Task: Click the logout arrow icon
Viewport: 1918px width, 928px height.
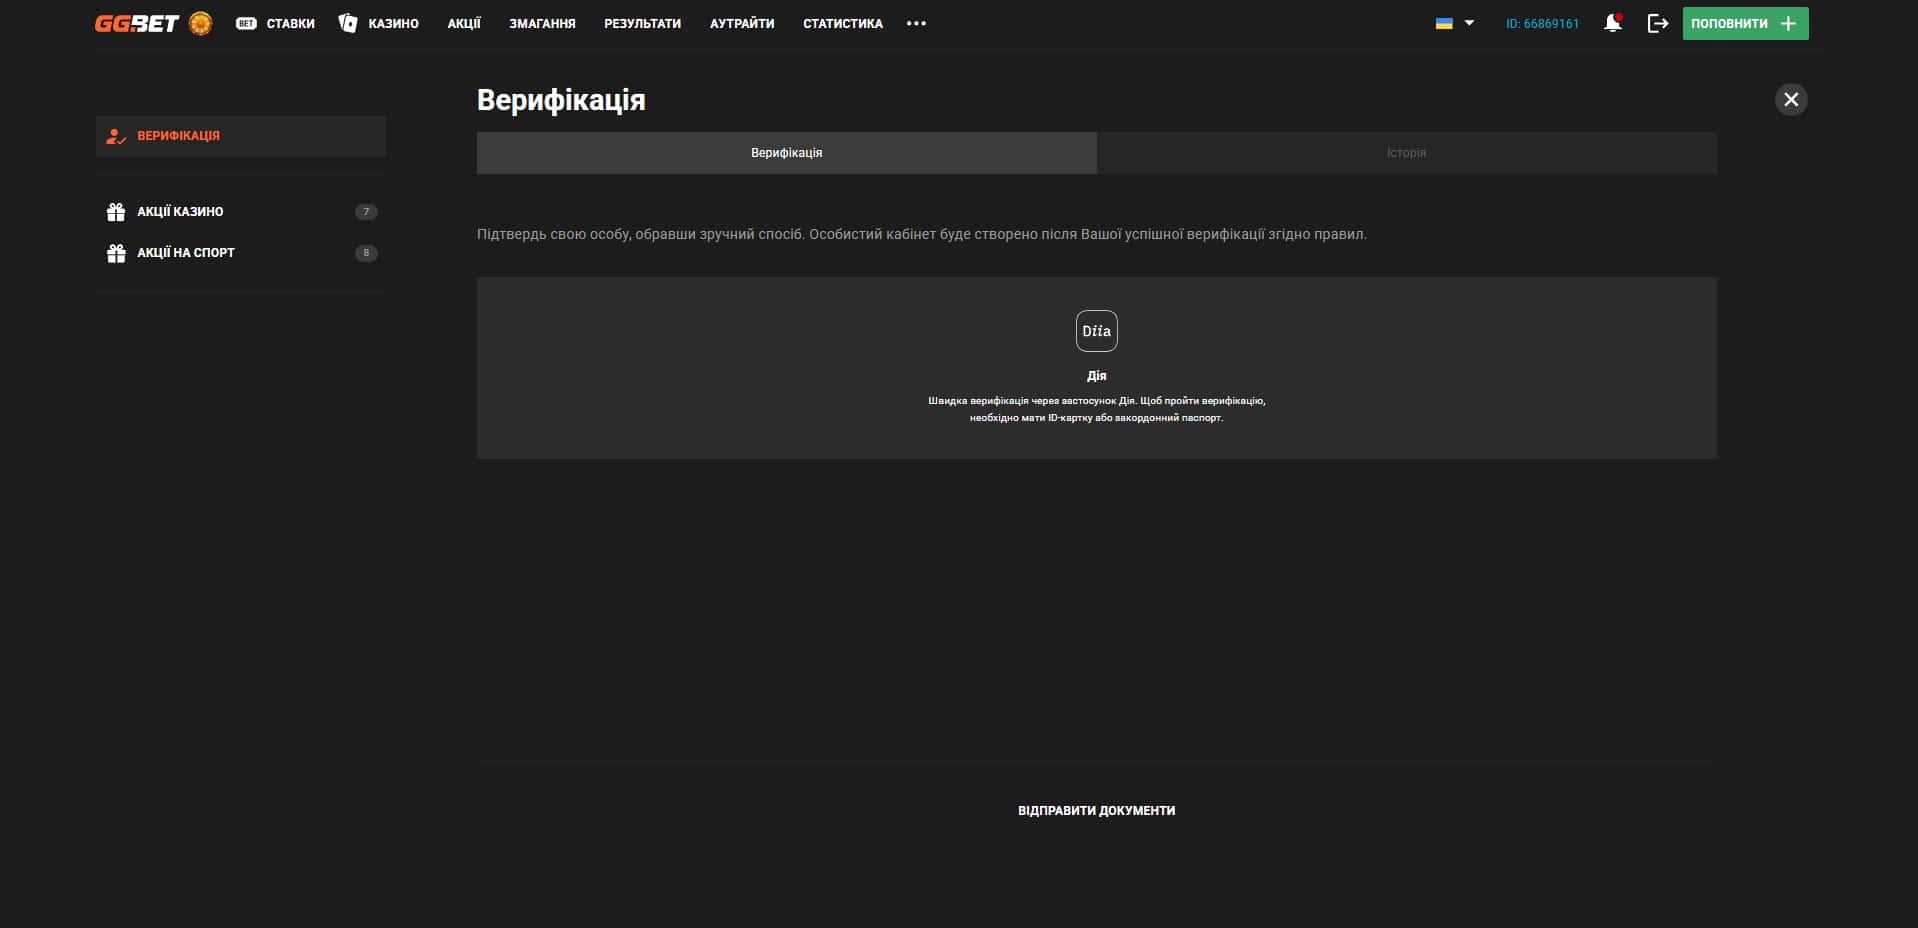Action: point(1657,23)
